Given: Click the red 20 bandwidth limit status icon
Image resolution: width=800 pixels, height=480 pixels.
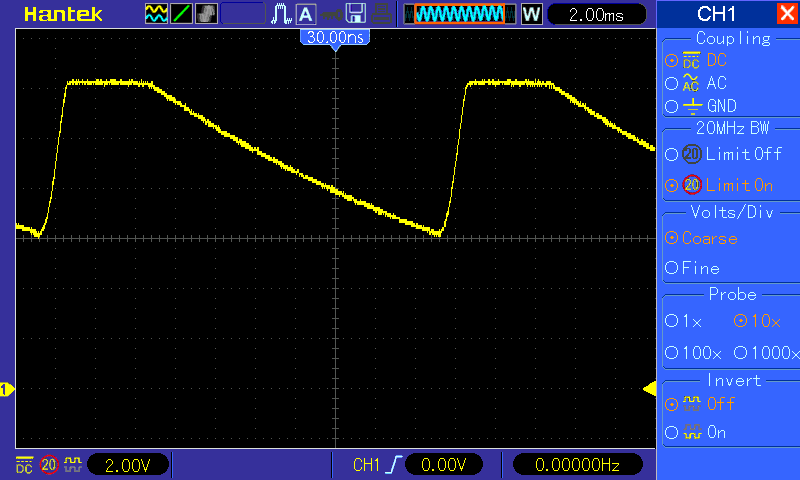Looking at the screenshot, I should pyautogui.click(x=49, y=465).
